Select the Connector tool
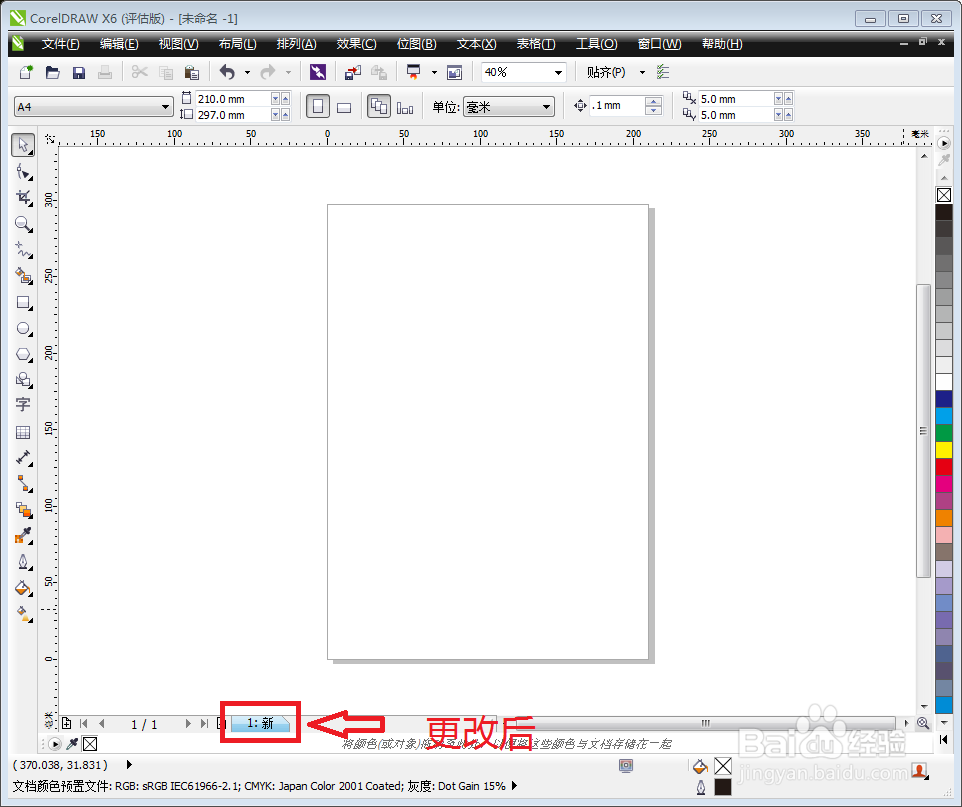Image resolution: width=962 pixels, height=807 pixels. (23, 484)
